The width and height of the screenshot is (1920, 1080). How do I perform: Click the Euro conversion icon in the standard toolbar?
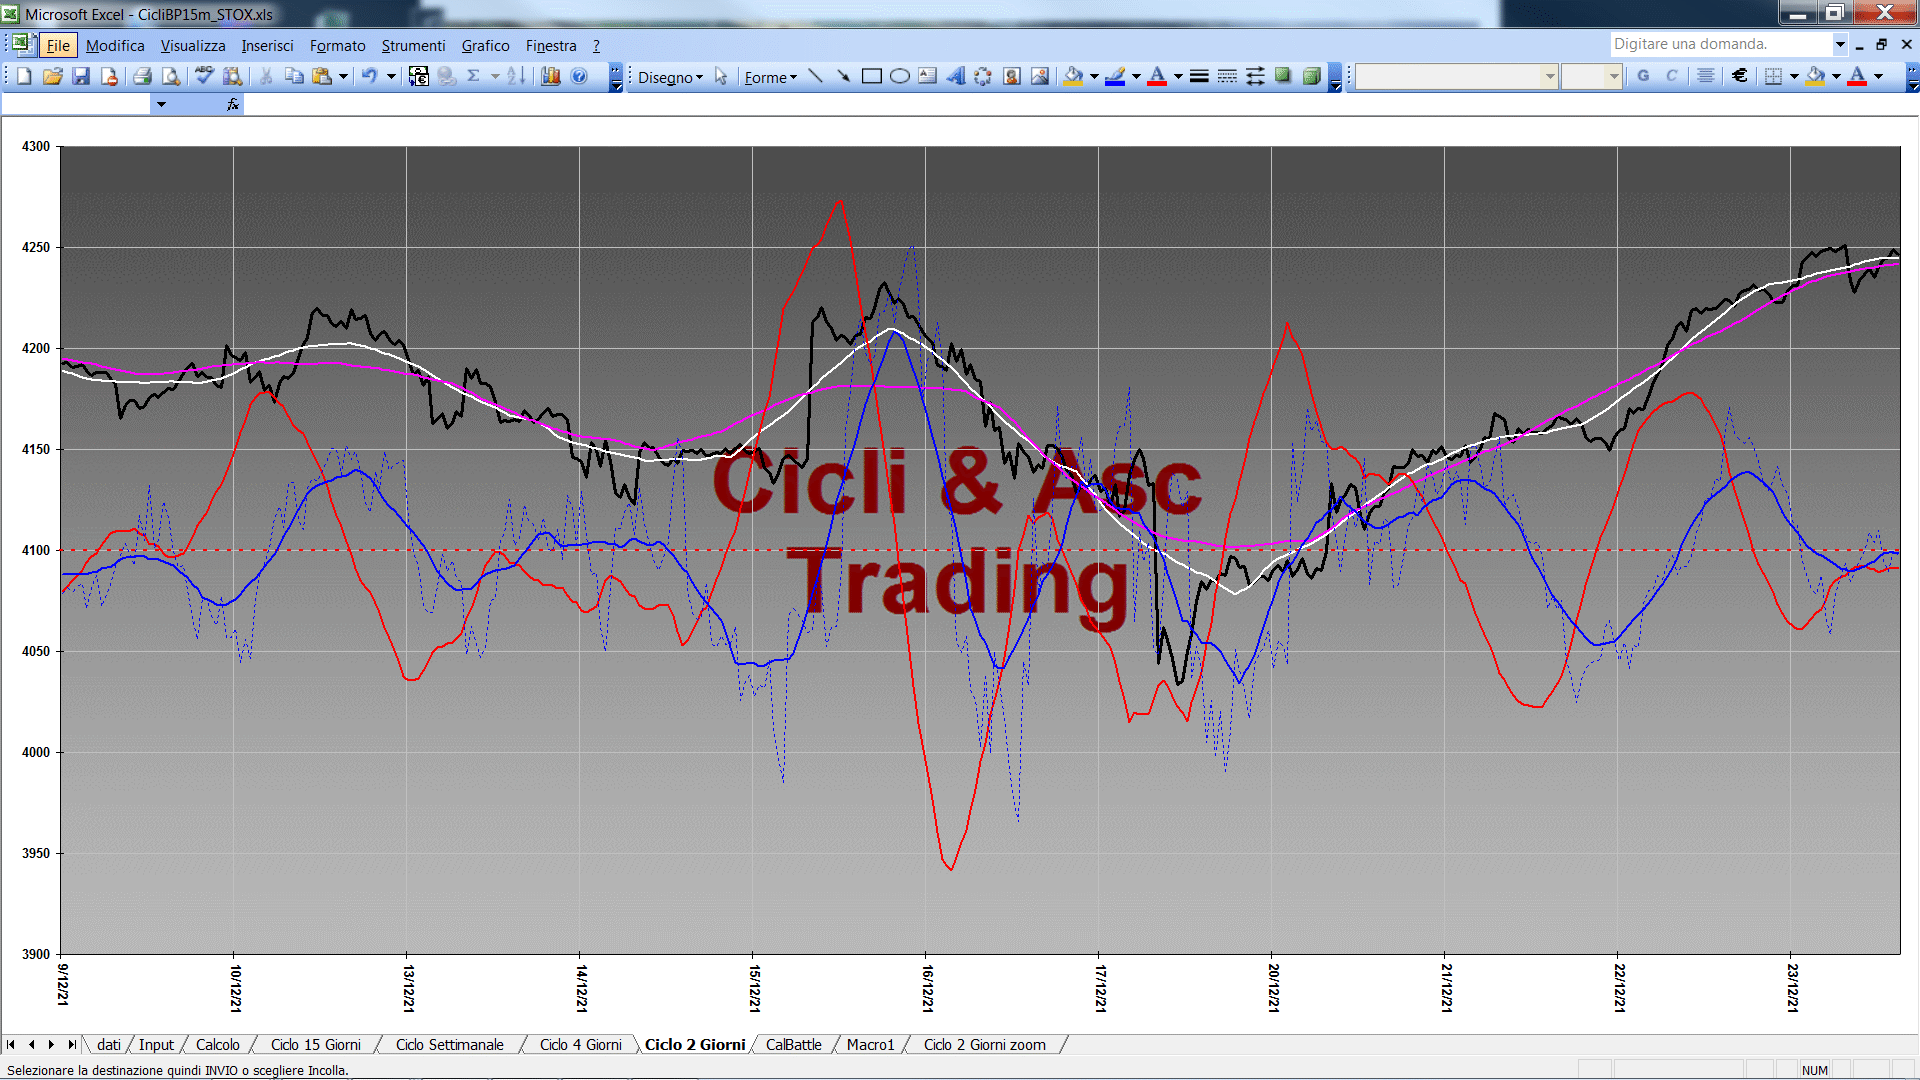(x=419, y=76)
